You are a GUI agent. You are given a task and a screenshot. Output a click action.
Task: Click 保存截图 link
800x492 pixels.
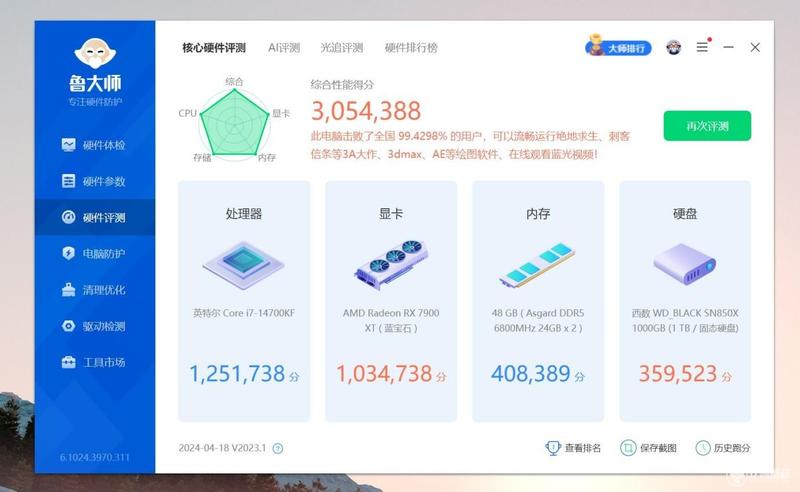pyautogui.click(x=648, y=448)
